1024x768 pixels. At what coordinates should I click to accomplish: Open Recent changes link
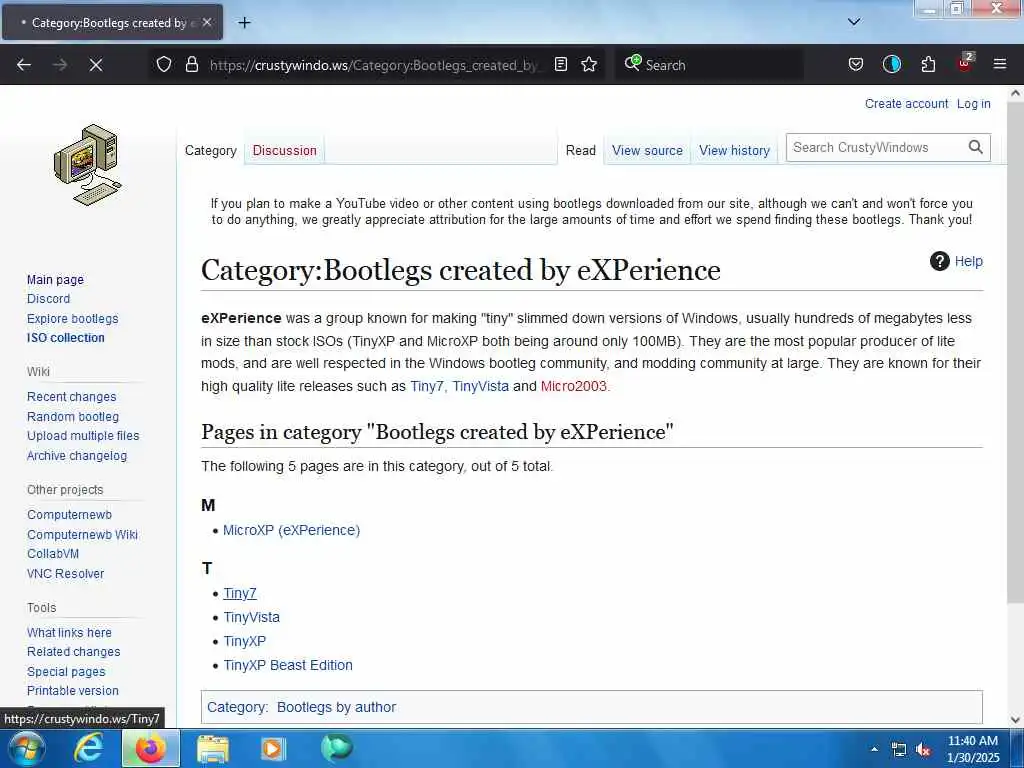tap(71, 396)
